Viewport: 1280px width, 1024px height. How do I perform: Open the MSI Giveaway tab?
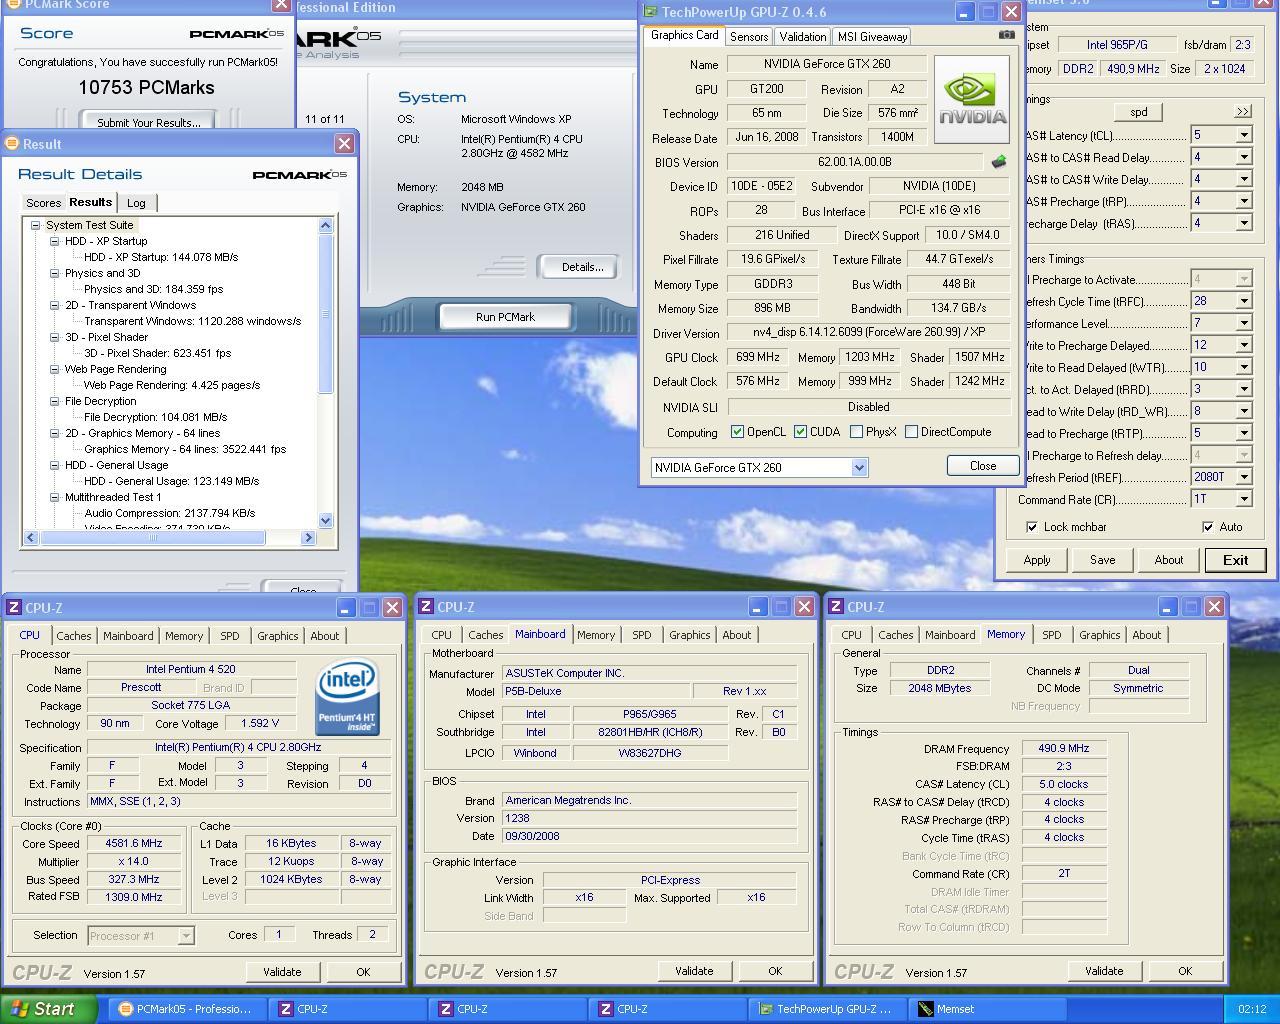tap(872, 37)
